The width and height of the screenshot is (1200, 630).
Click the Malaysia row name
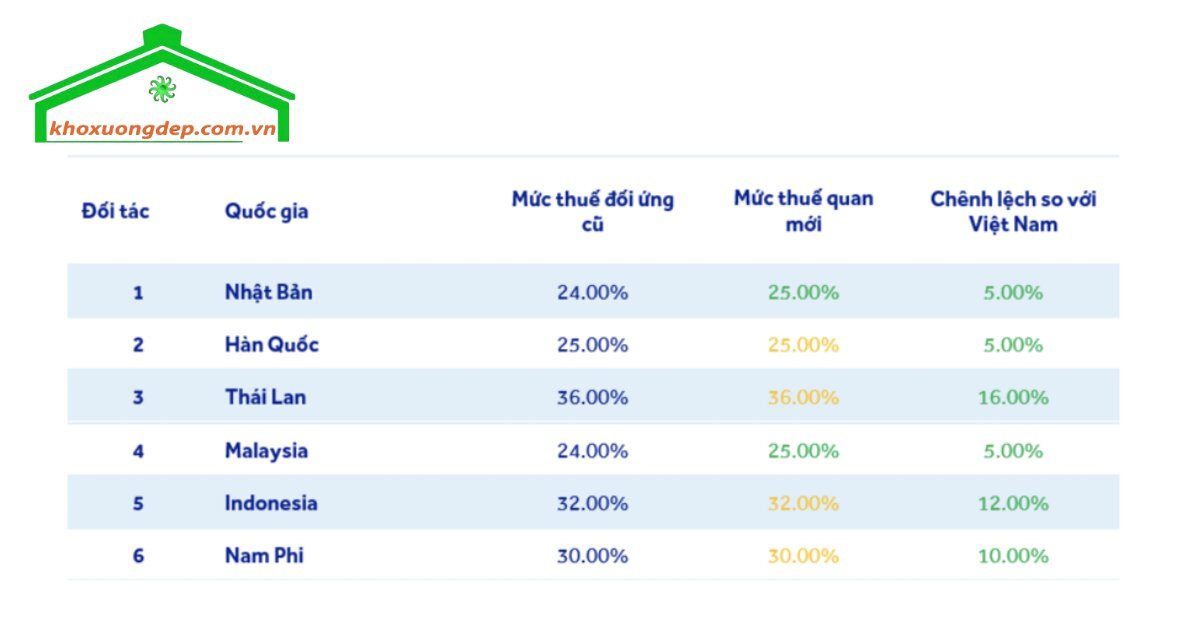[x=266, y=451]
